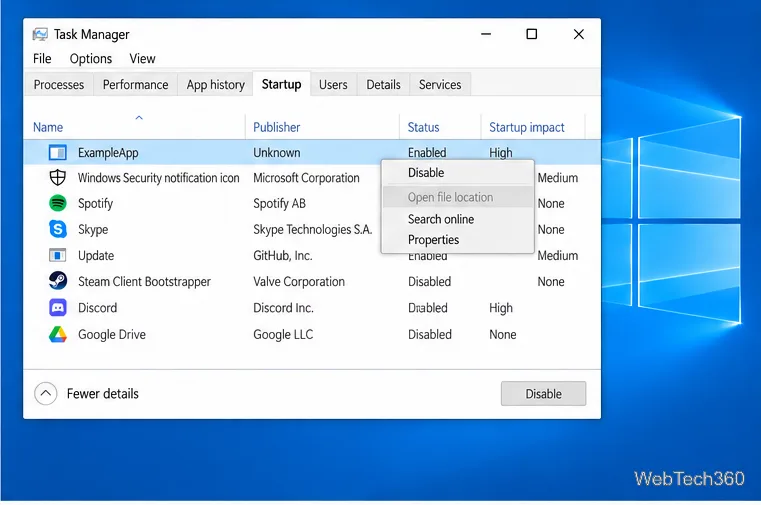Image resolution: width=761 pixels, height=505 pixels.
Task: Click the Microsoft Corporation publisher cell
Action: coord(306,178)
